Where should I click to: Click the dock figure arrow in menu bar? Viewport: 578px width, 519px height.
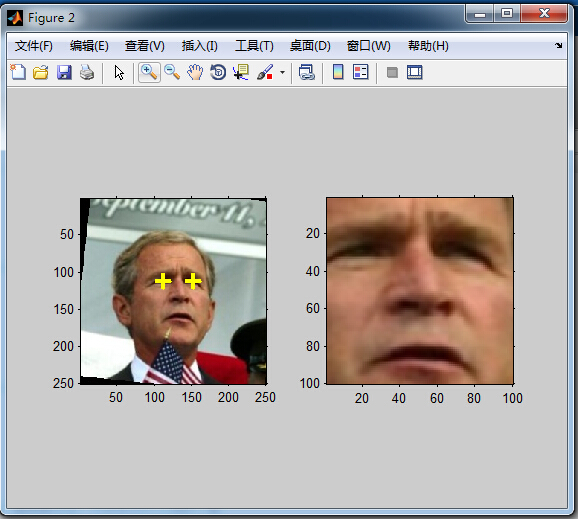558,46
